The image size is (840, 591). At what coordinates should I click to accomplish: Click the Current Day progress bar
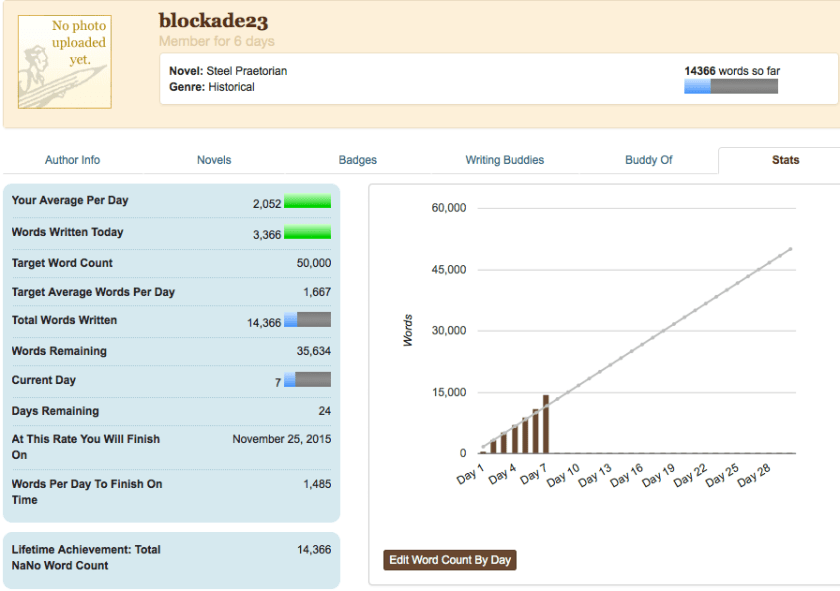click(x=309, y=380)
